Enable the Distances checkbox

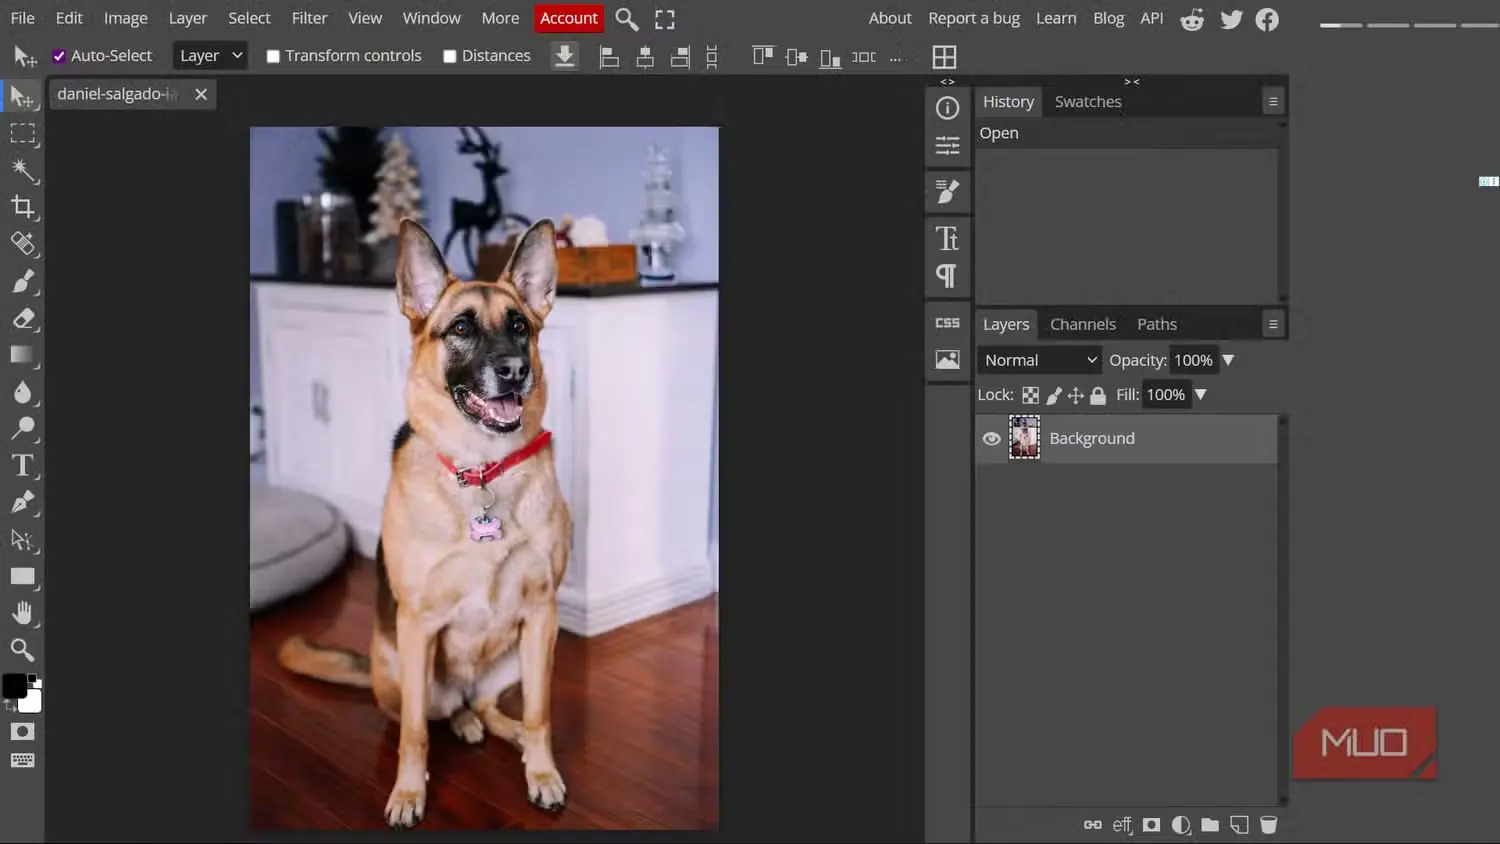click(x=450, y=56)
